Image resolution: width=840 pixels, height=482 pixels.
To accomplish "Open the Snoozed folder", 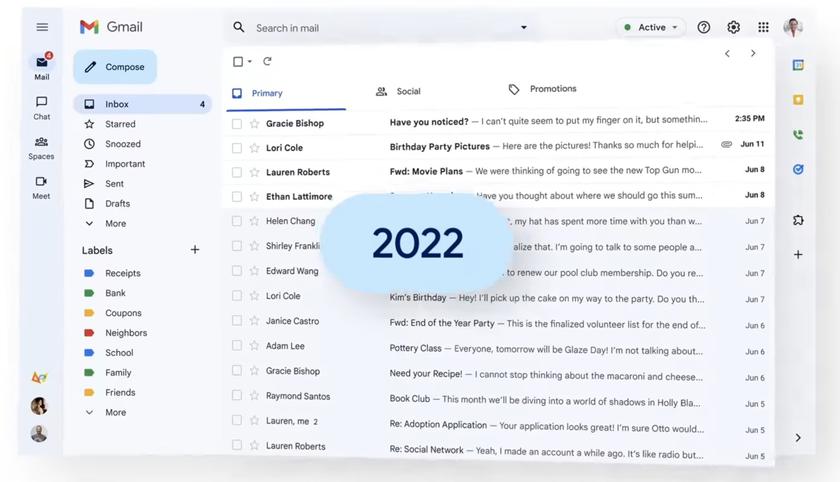I will click(123, 144).
